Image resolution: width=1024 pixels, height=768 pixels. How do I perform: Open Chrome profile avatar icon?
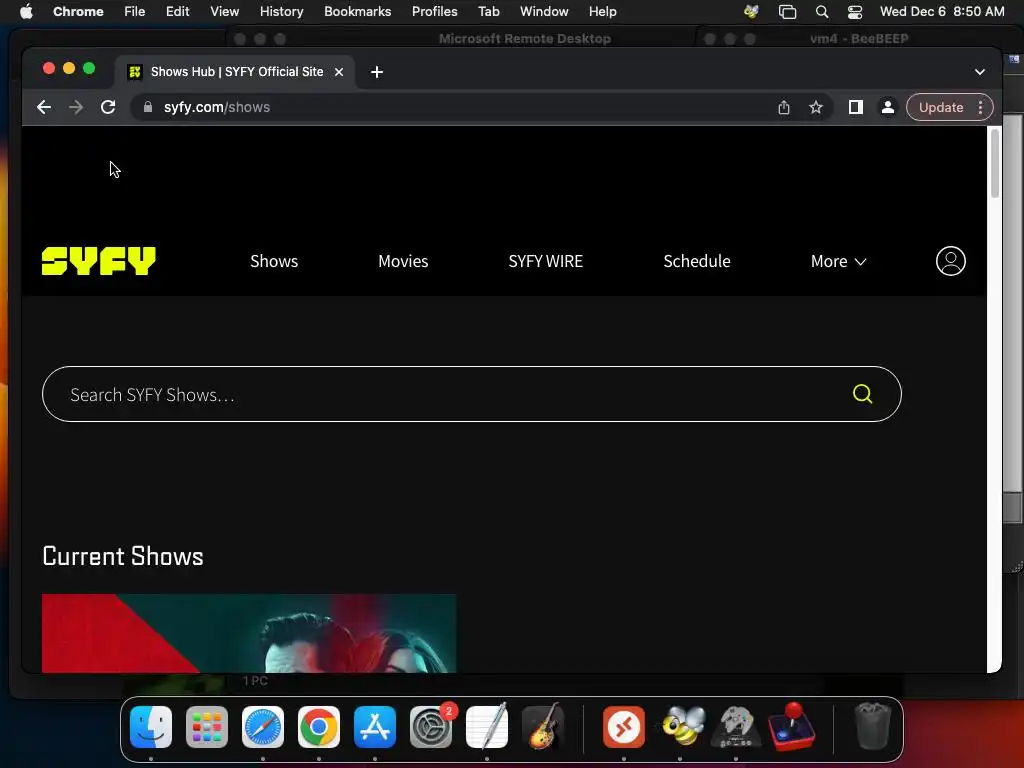click(x=888, y=107)
